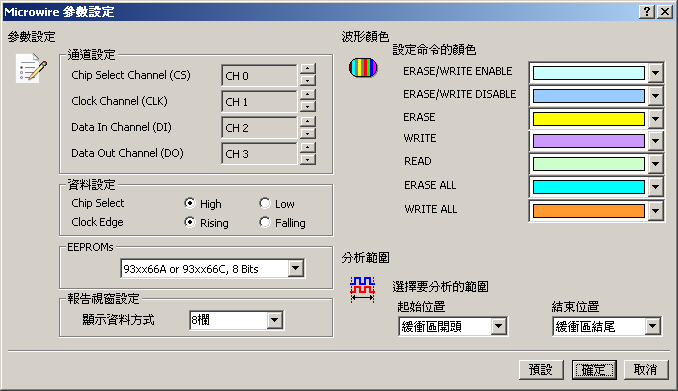Click the CH 0 channel field

[259, 76]
